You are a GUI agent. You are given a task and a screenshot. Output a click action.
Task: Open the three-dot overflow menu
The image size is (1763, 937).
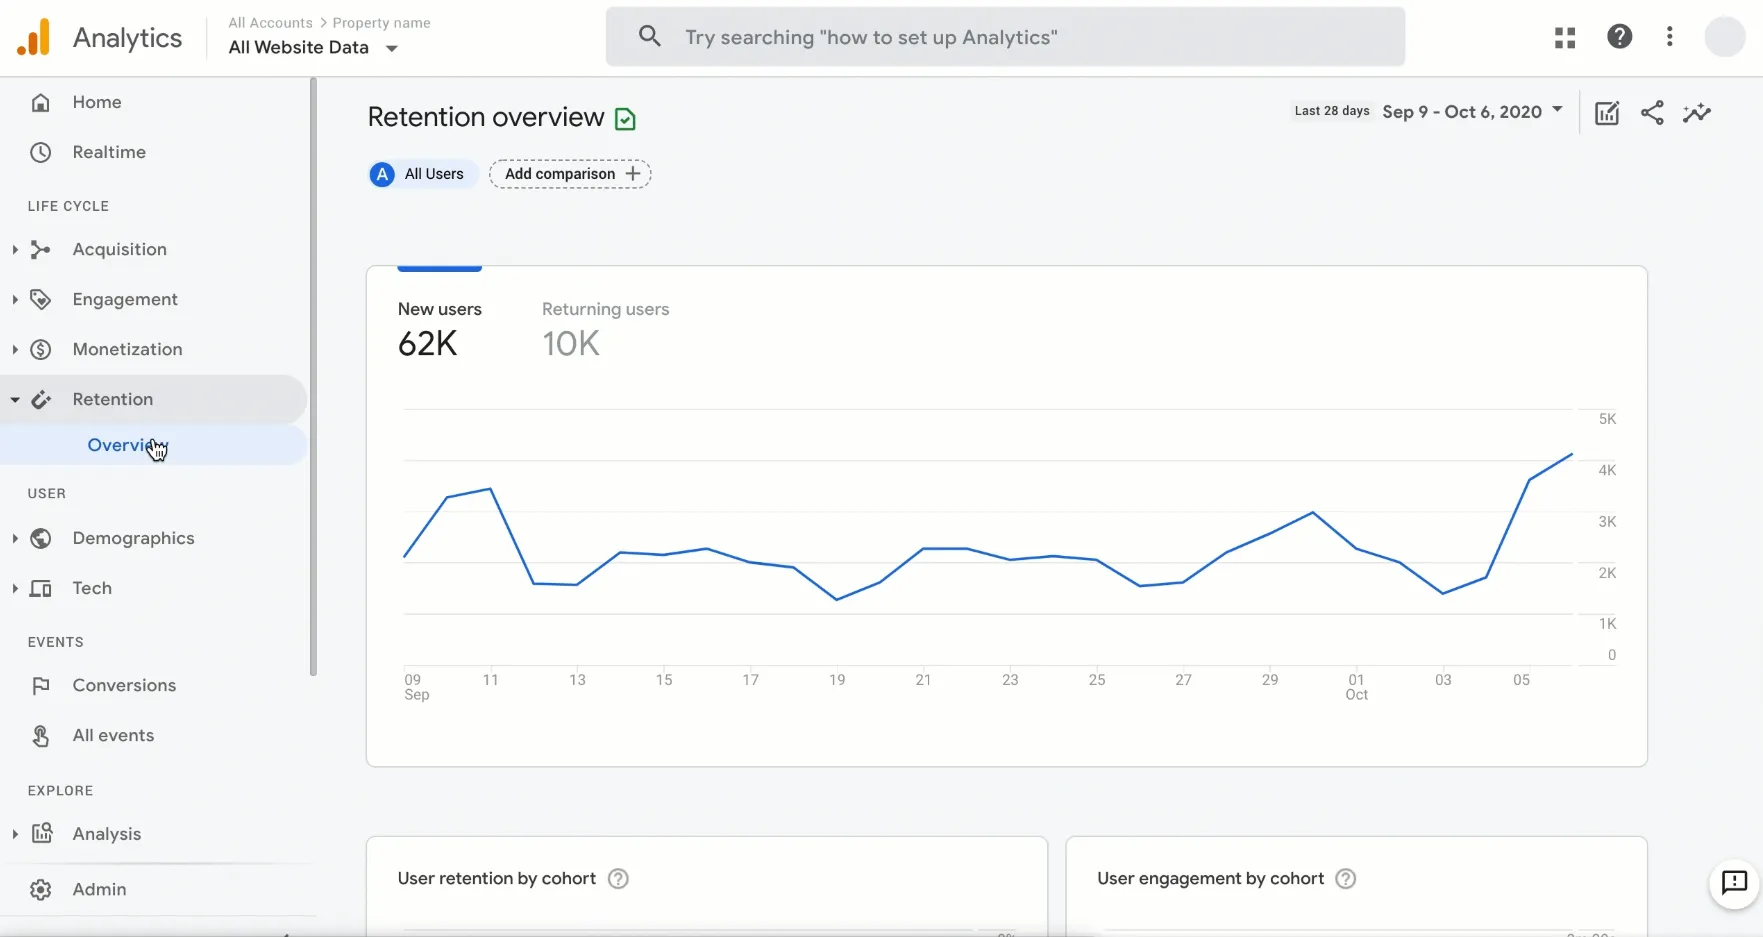tap(1669, 37)
